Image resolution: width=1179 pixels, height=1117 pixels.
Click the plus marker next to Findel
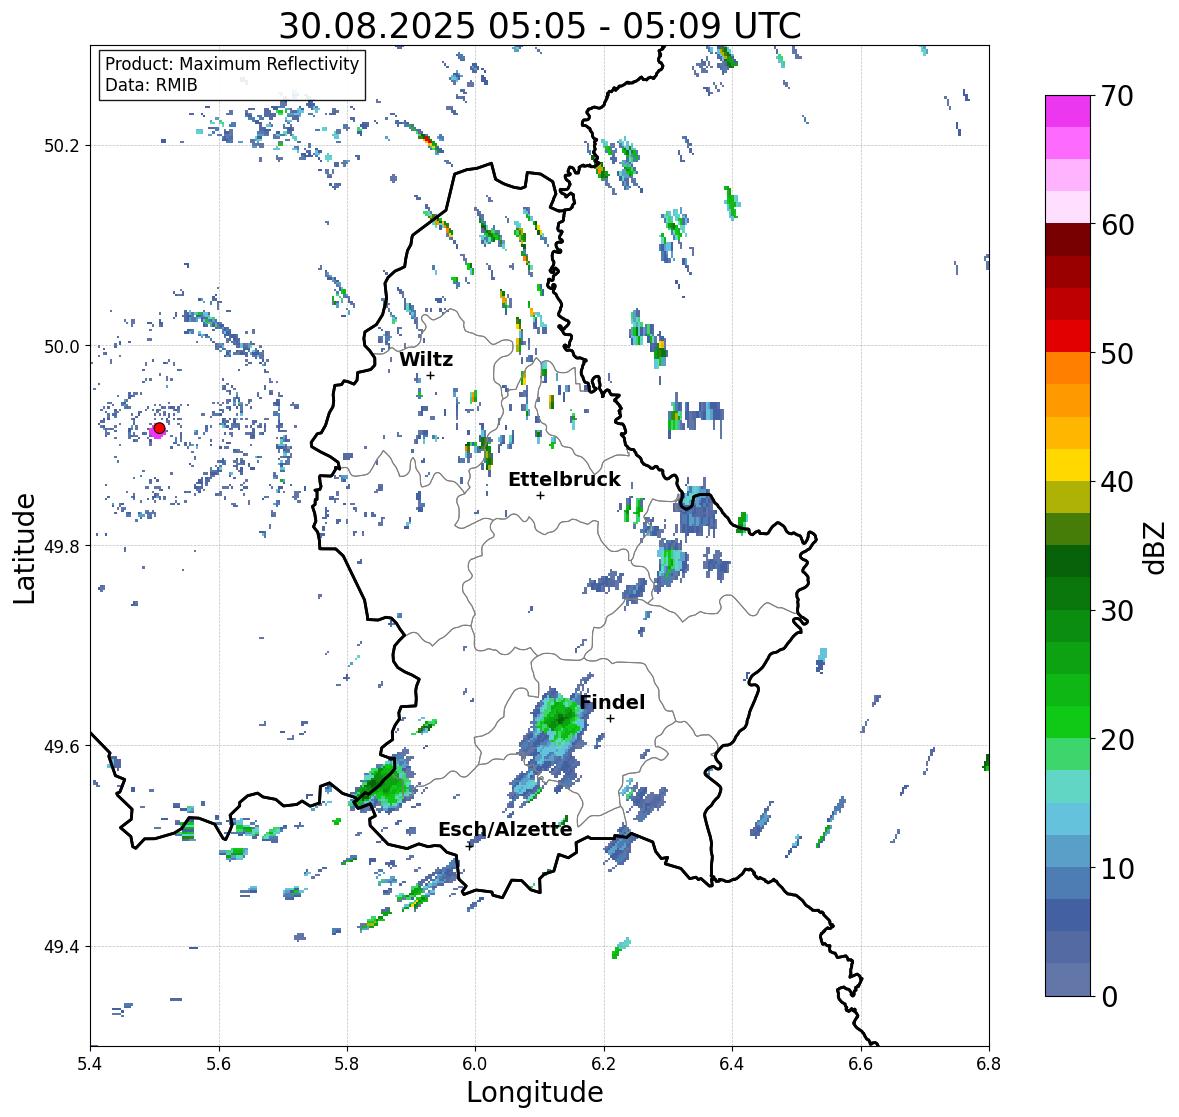[611, 719]
